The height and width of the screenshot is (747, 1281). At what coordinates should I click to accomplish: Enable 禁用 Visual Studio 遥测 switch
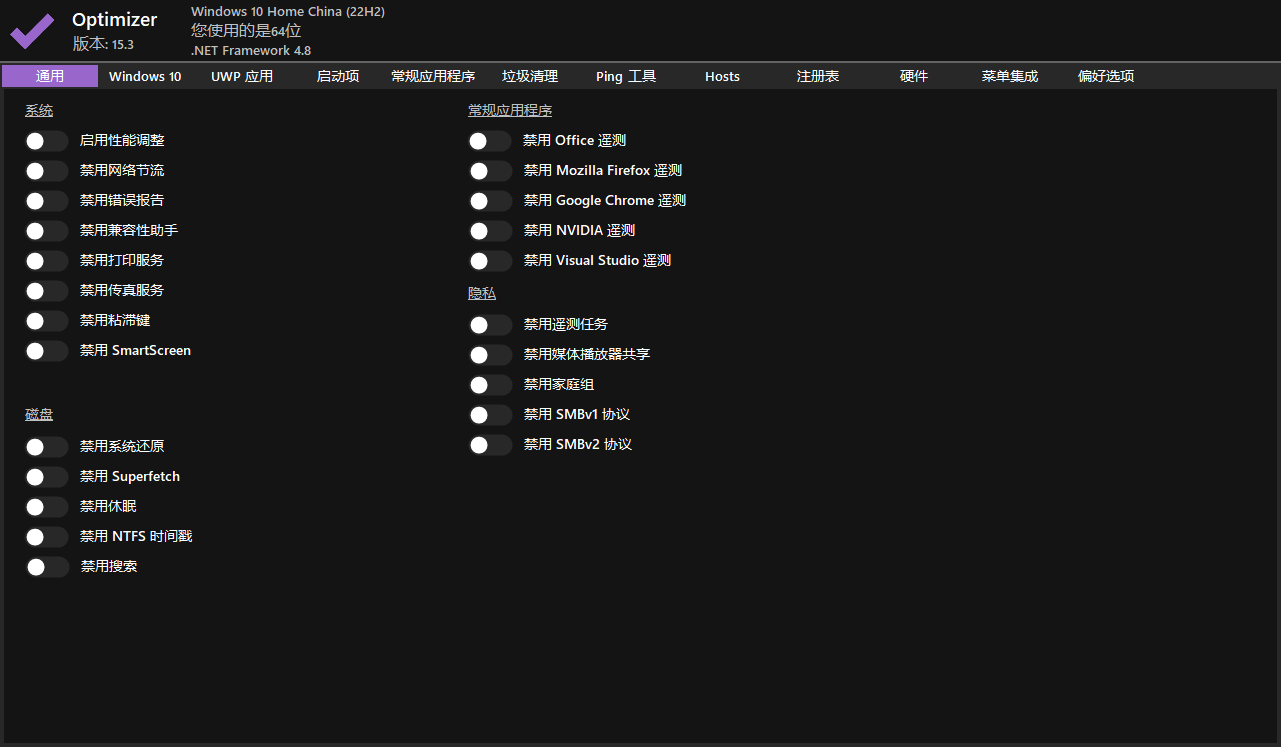click(x=490, y=261)
